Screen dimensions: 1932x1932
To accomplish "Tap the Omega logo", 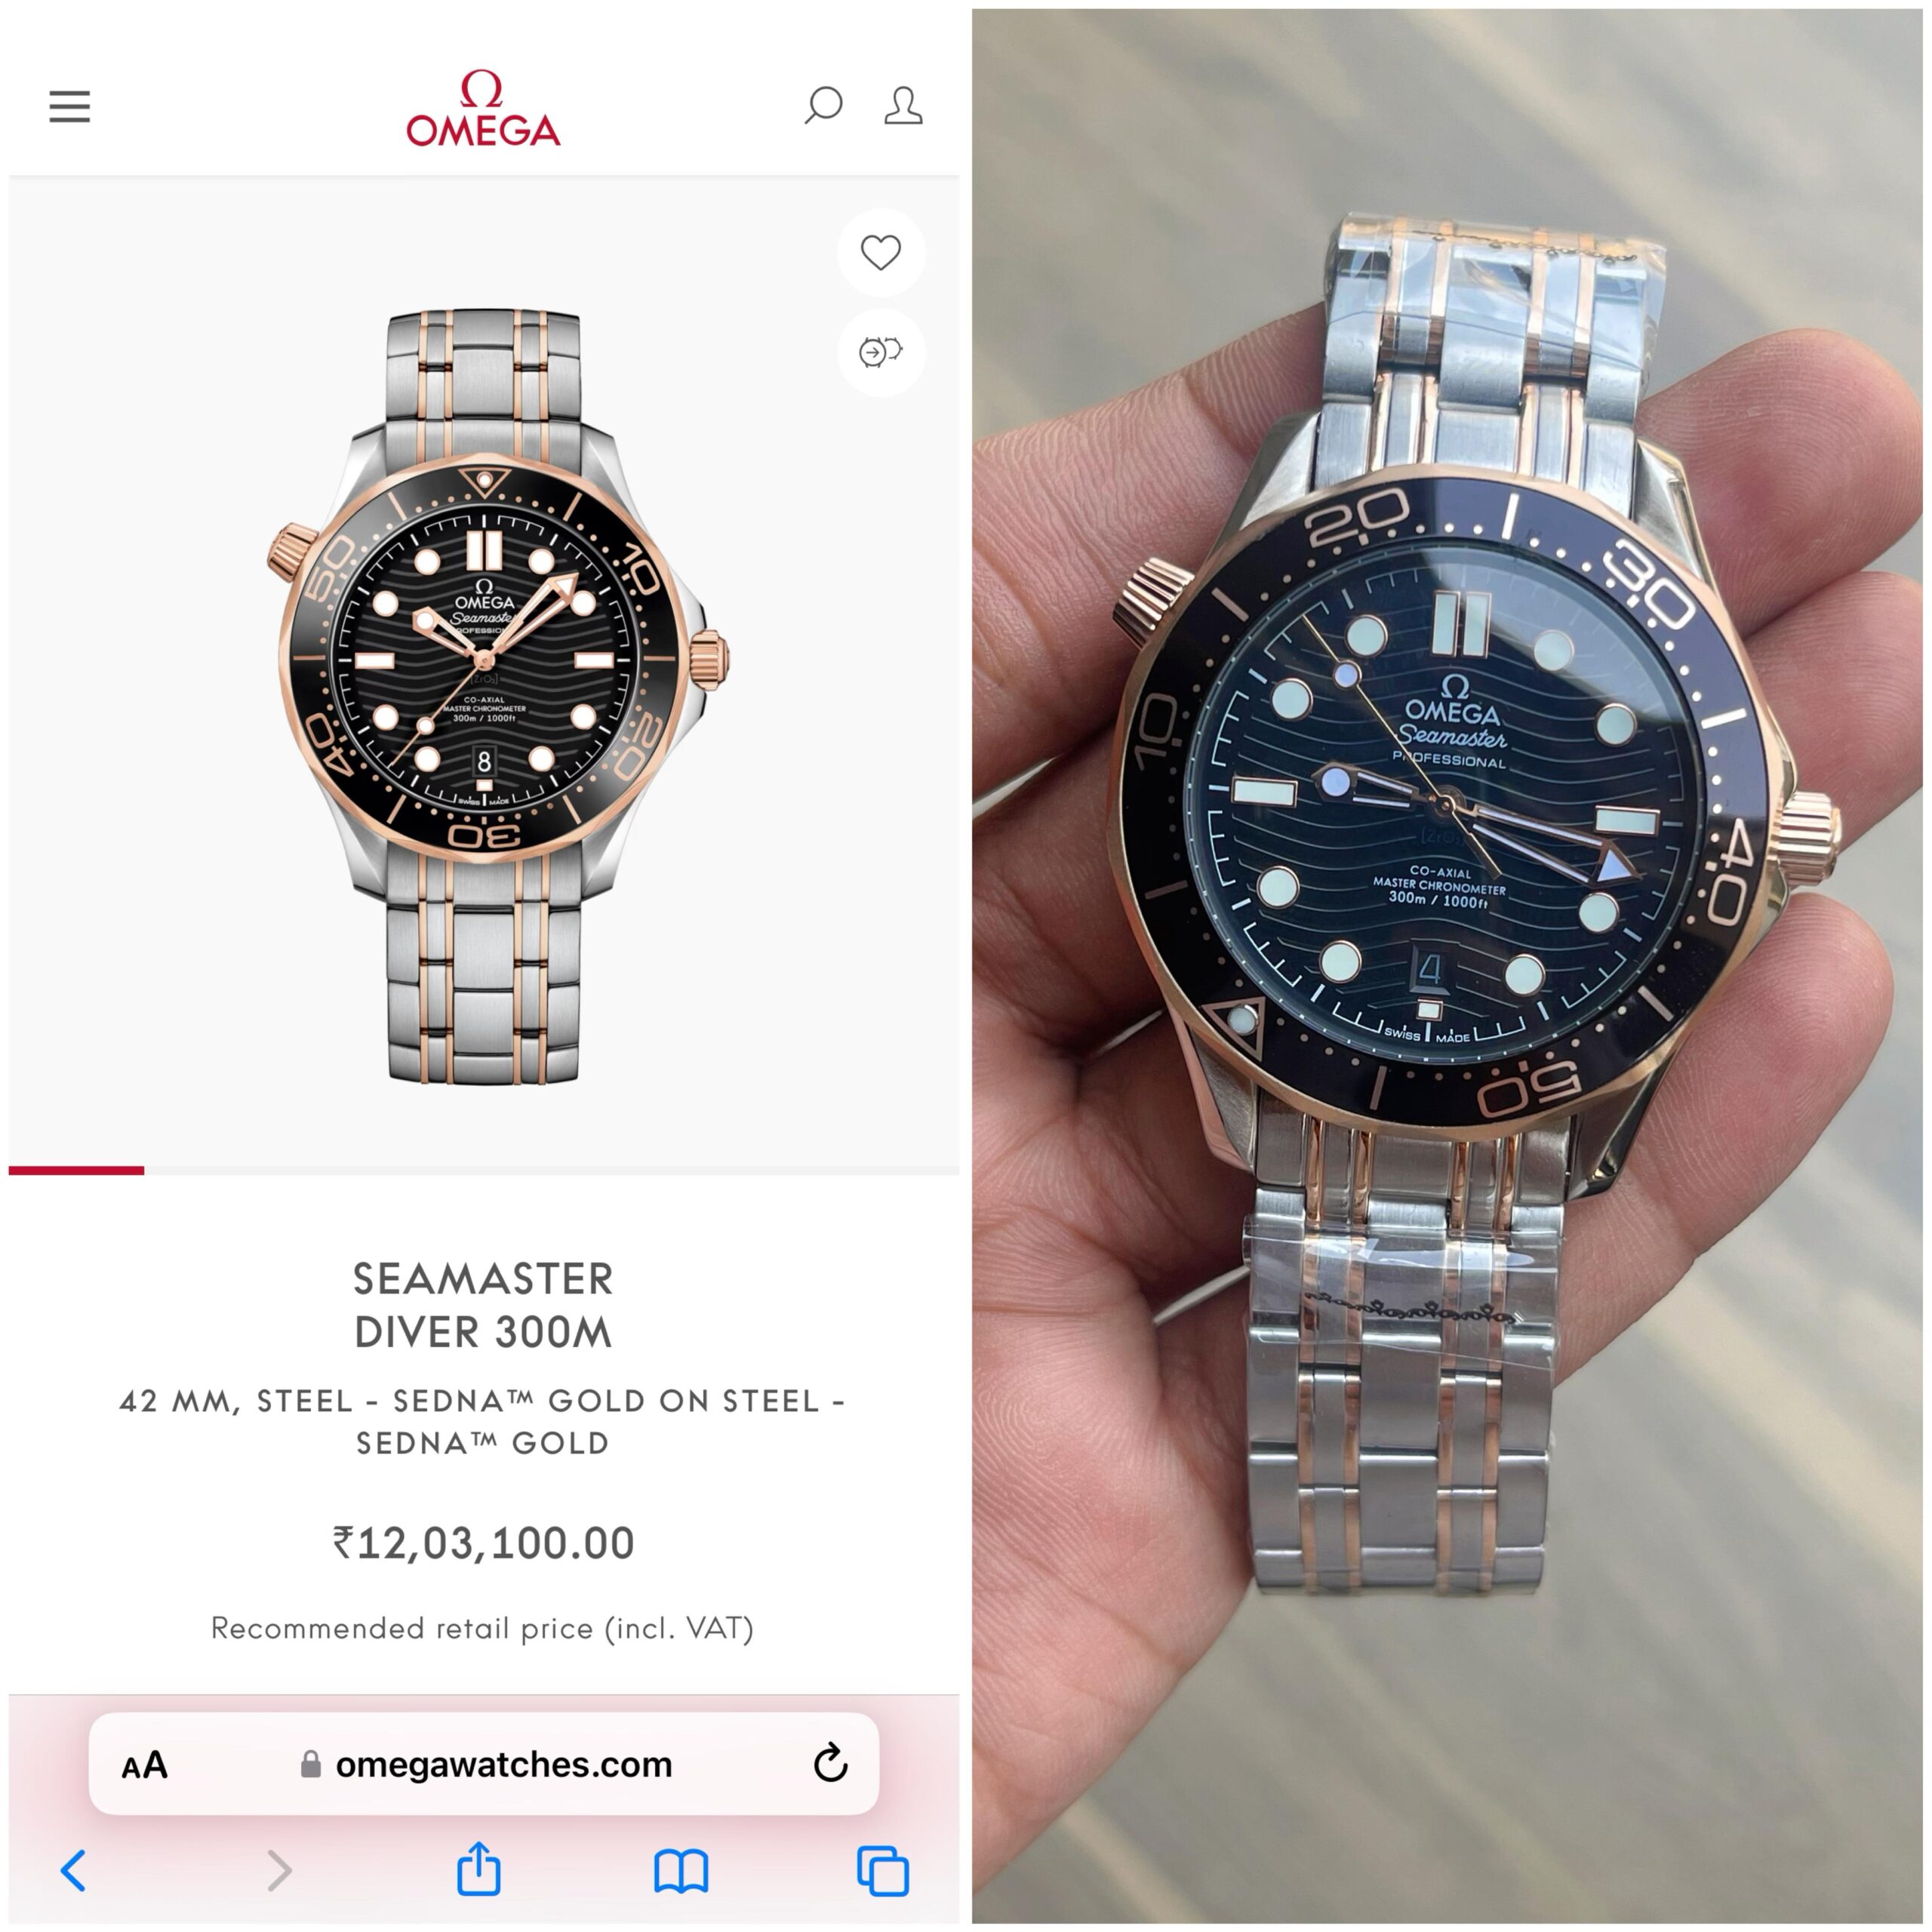I will click(483, 108).
